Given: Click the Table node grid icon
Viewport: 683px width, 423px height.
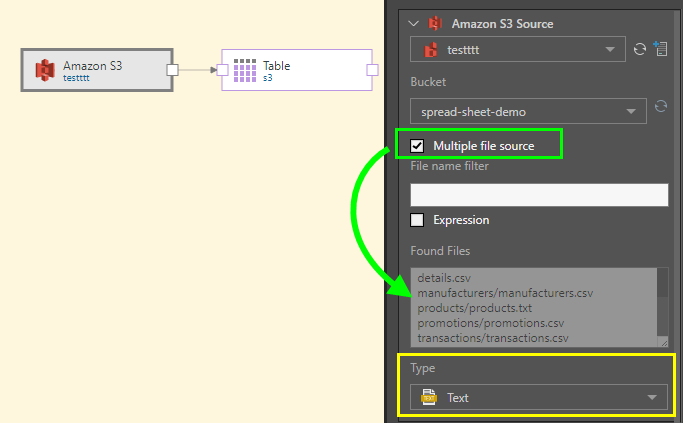Looking at the screenshot, I should 245,70.
